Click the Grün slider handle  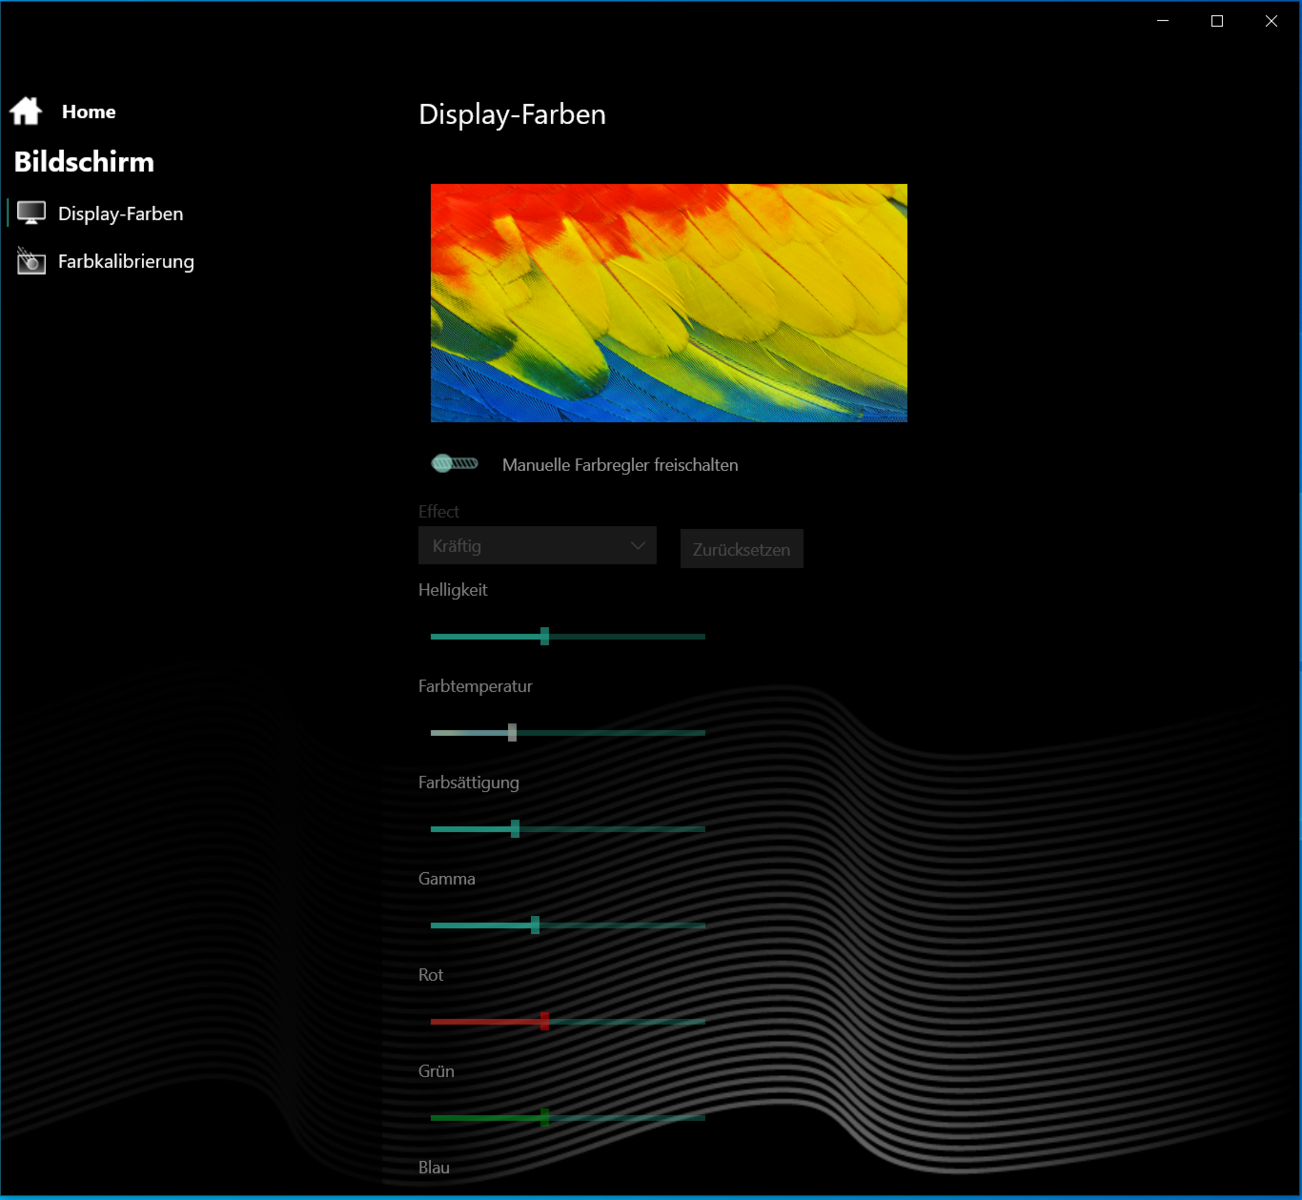coord(545,1118)
